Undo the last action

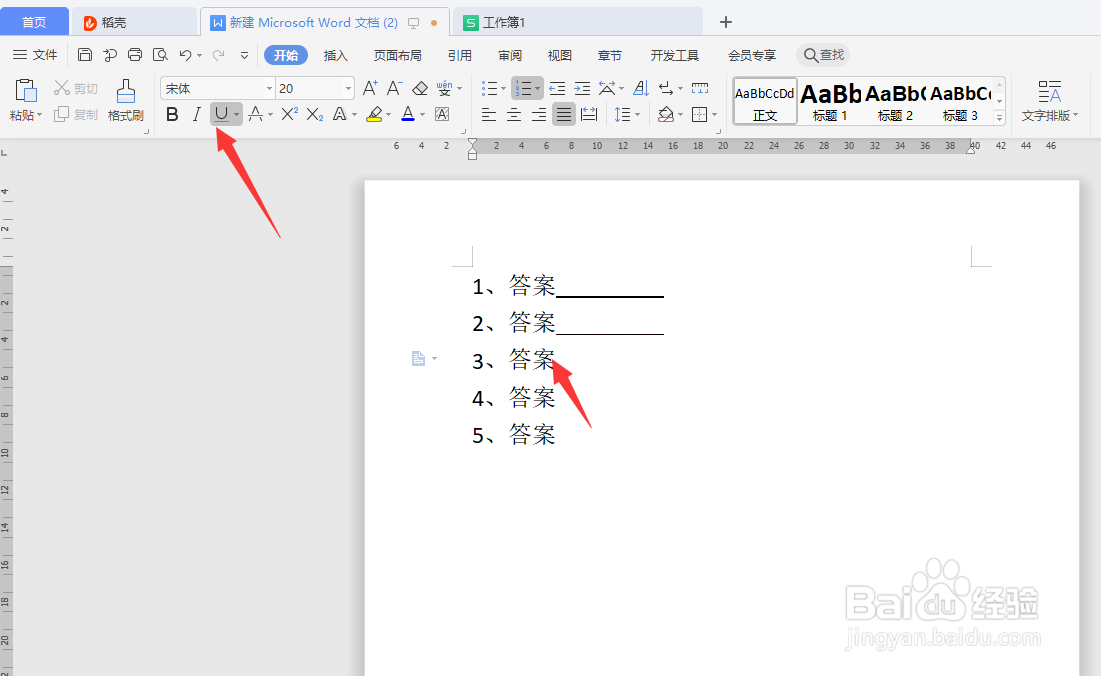coord(185,55)
